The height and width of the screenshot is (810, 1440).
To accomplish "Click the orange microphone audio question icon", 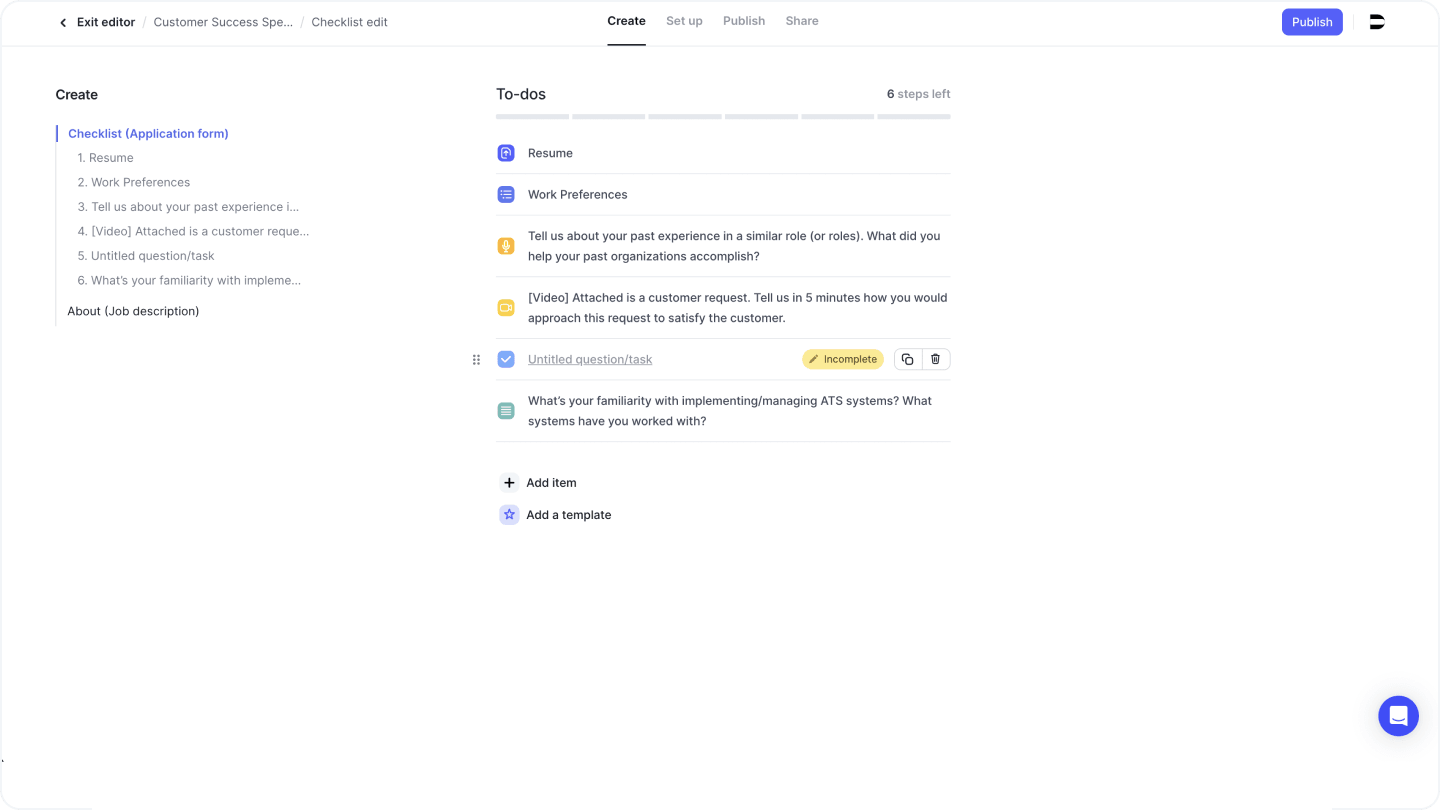I will (x=506, y=246).
